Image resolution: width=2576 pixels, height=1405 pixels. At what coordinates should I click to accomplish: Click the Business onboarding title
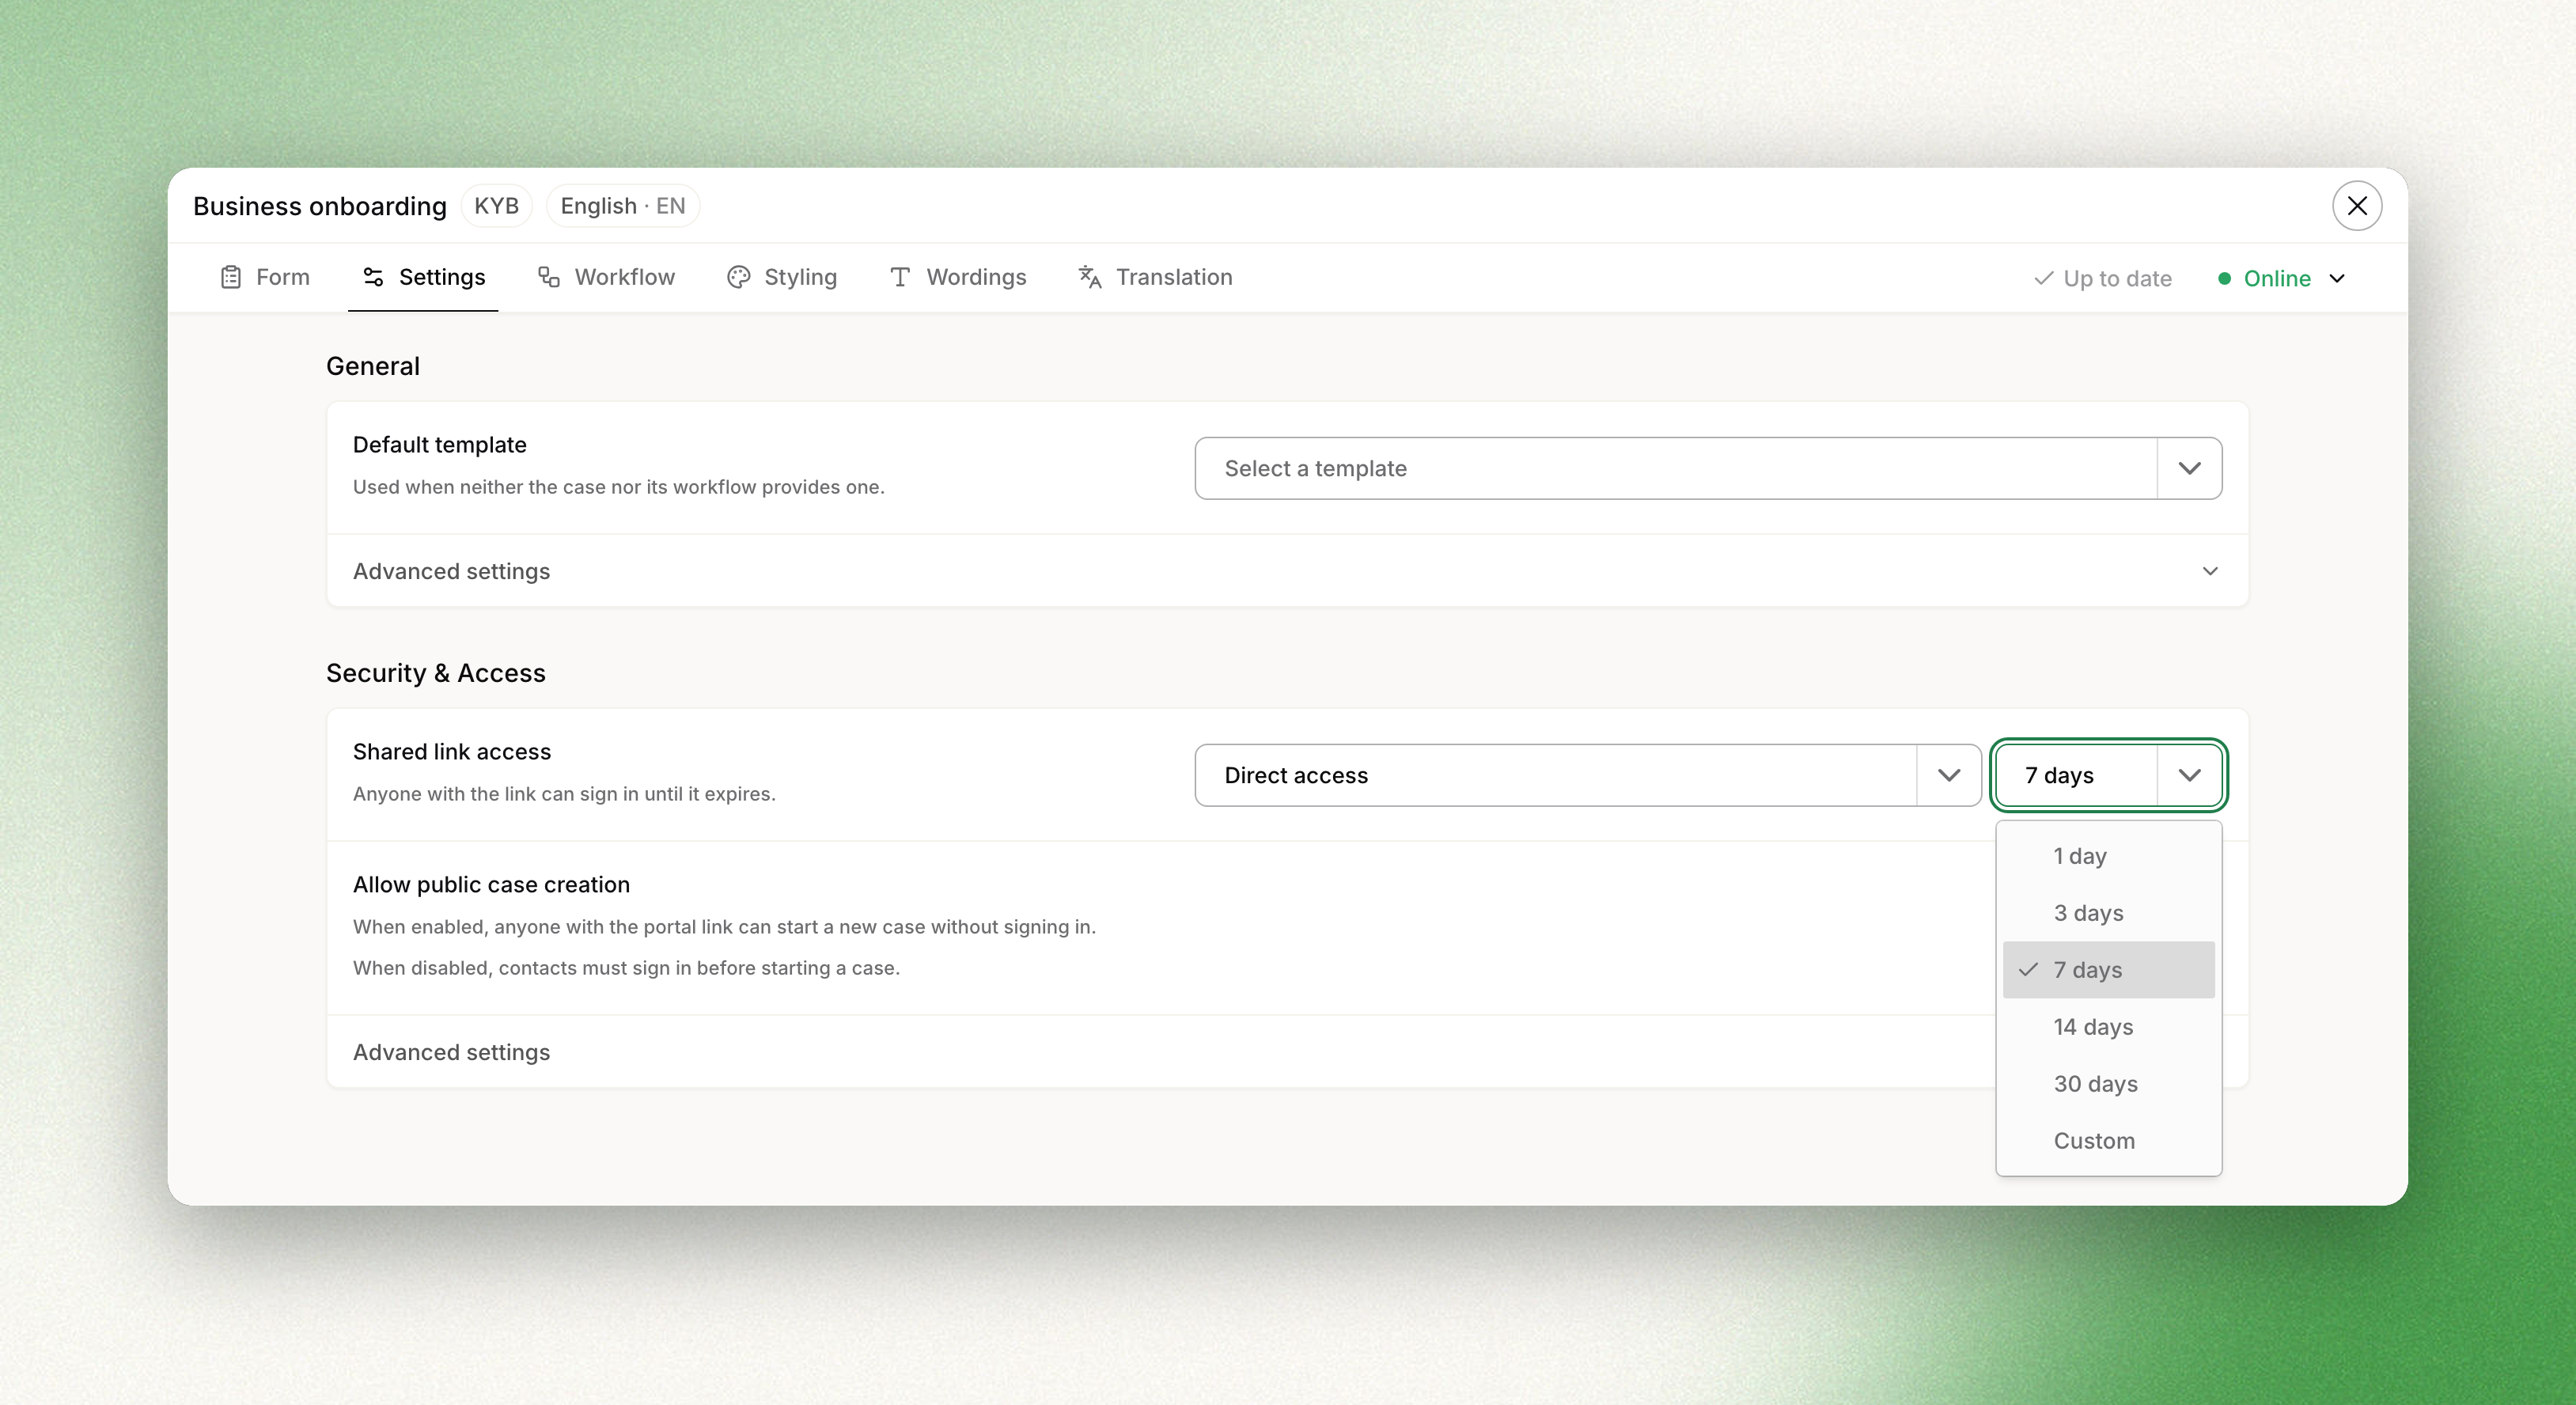tap(320, 206)
